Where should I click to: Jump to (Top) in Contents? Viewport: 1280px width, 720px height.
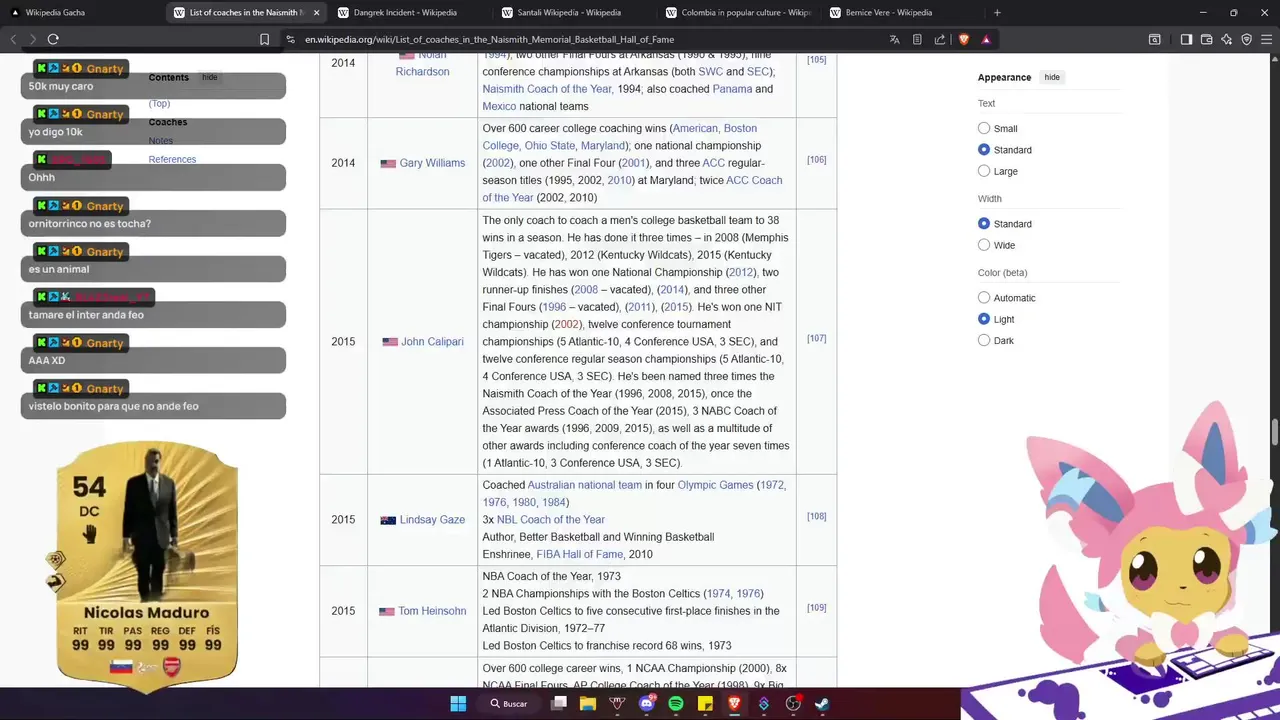click(x=159, y=103)
